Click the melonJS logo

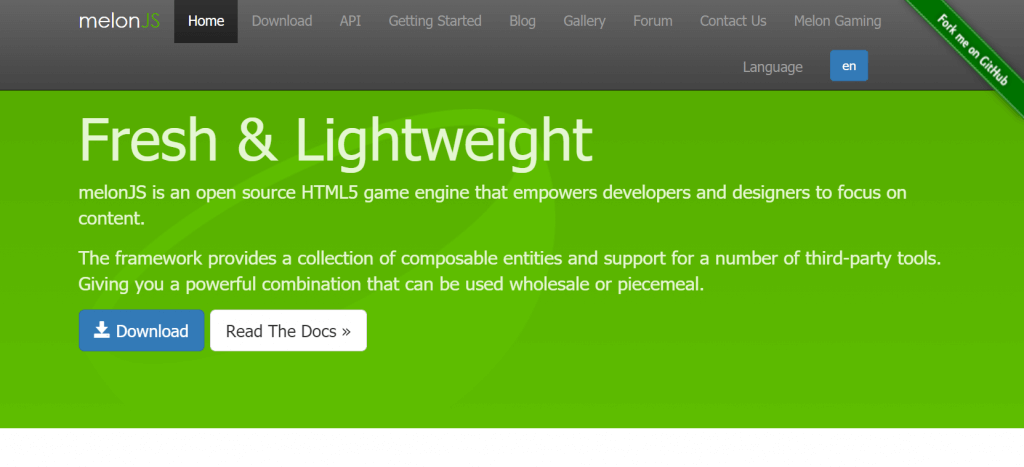(x=119, y=21)
